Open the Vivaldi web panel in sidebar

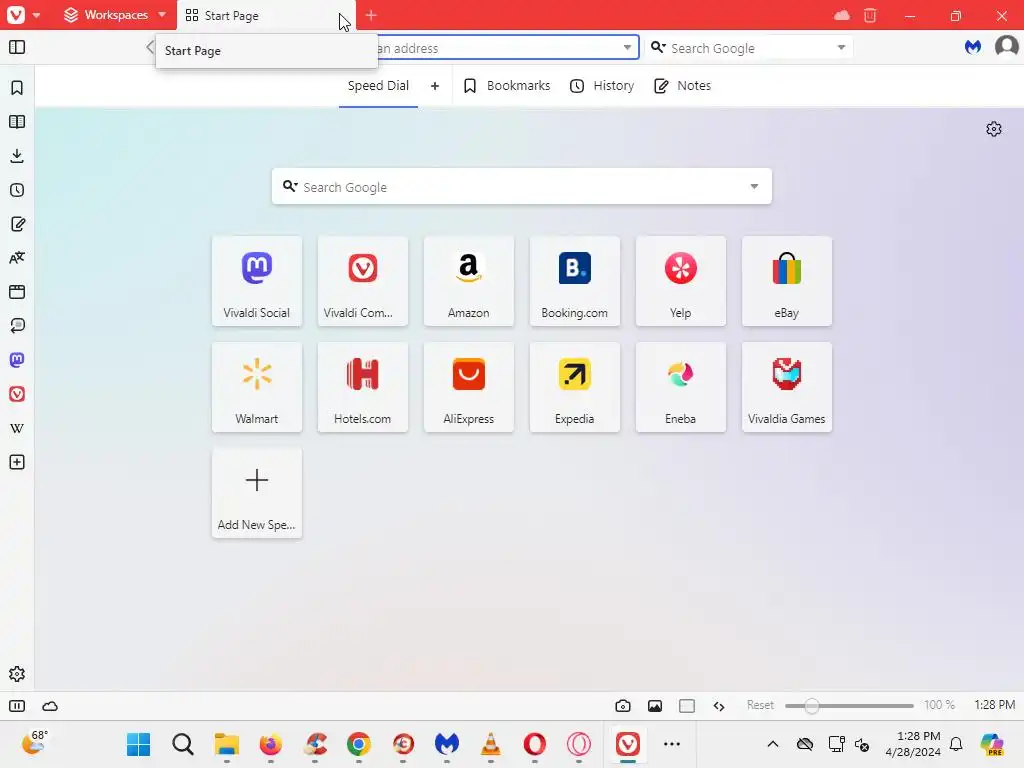coord(17,394)
